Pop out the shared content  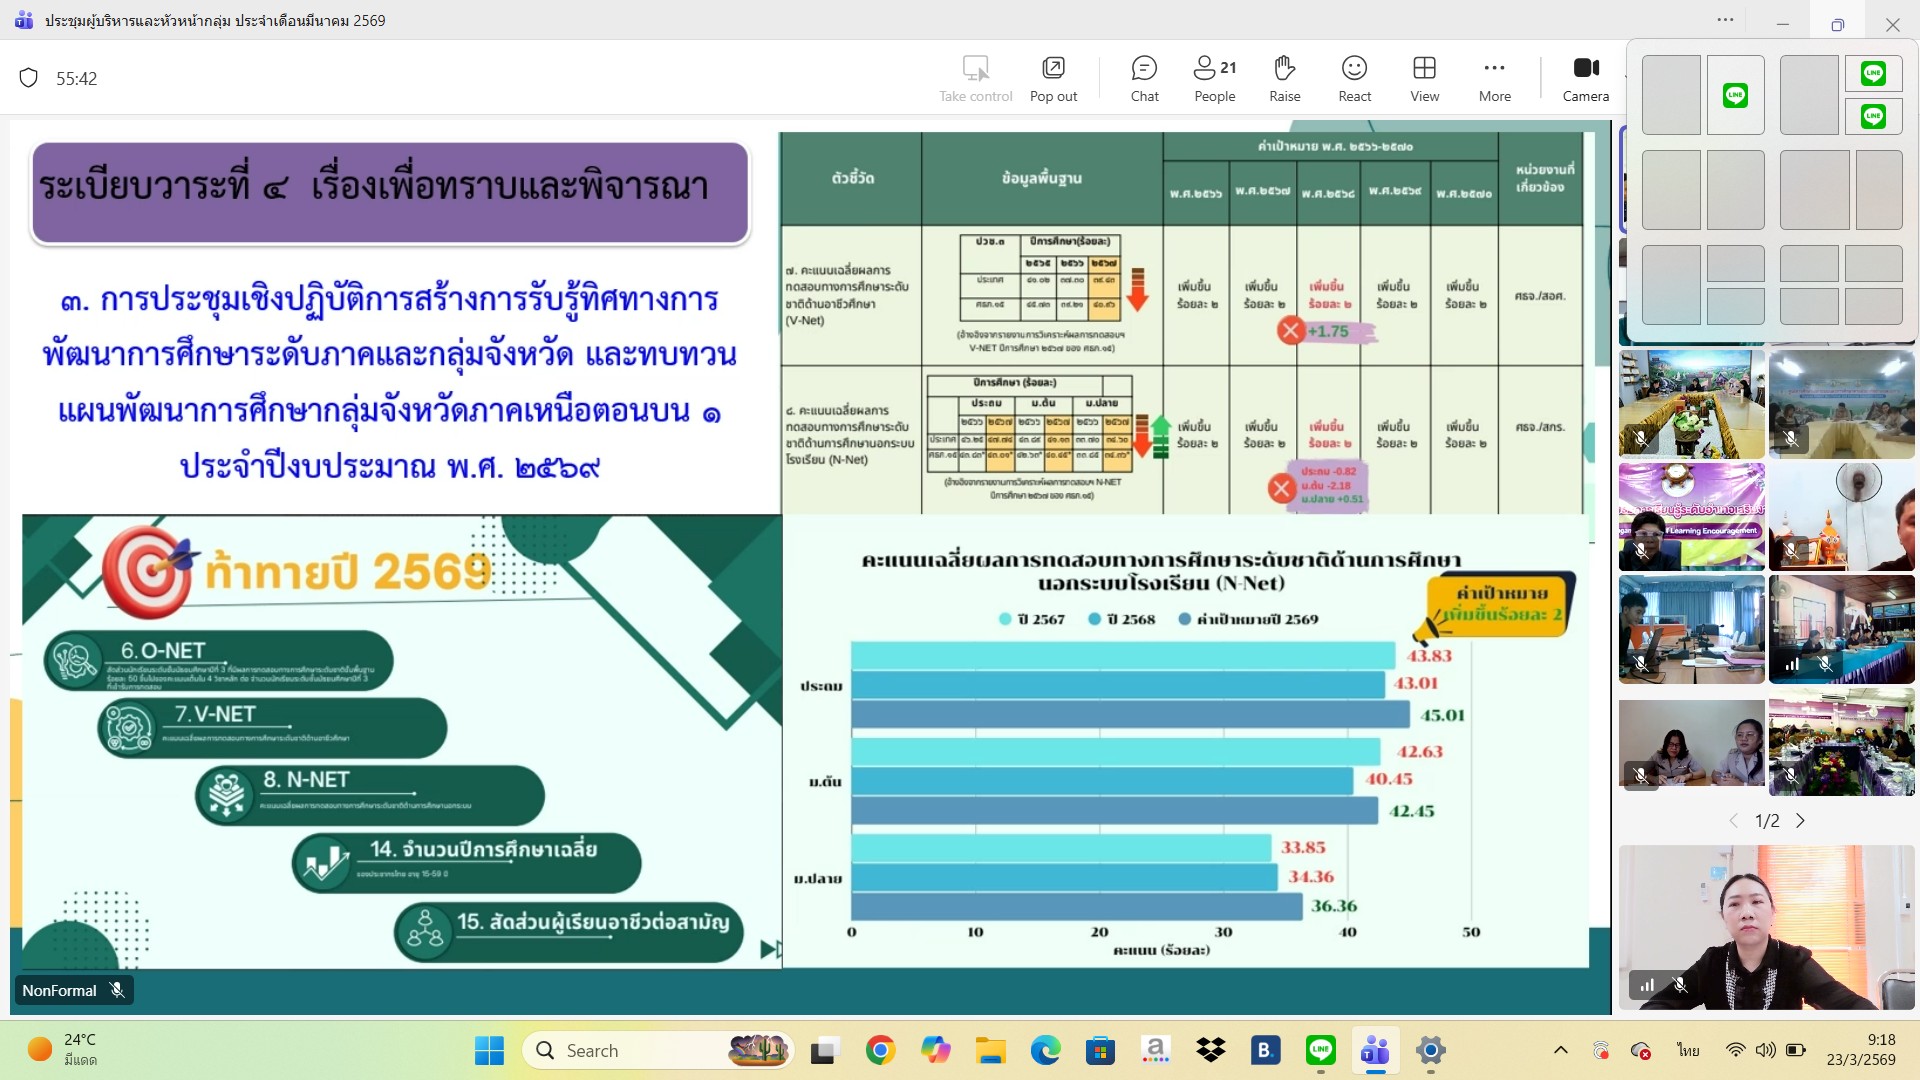[1053, 78]
